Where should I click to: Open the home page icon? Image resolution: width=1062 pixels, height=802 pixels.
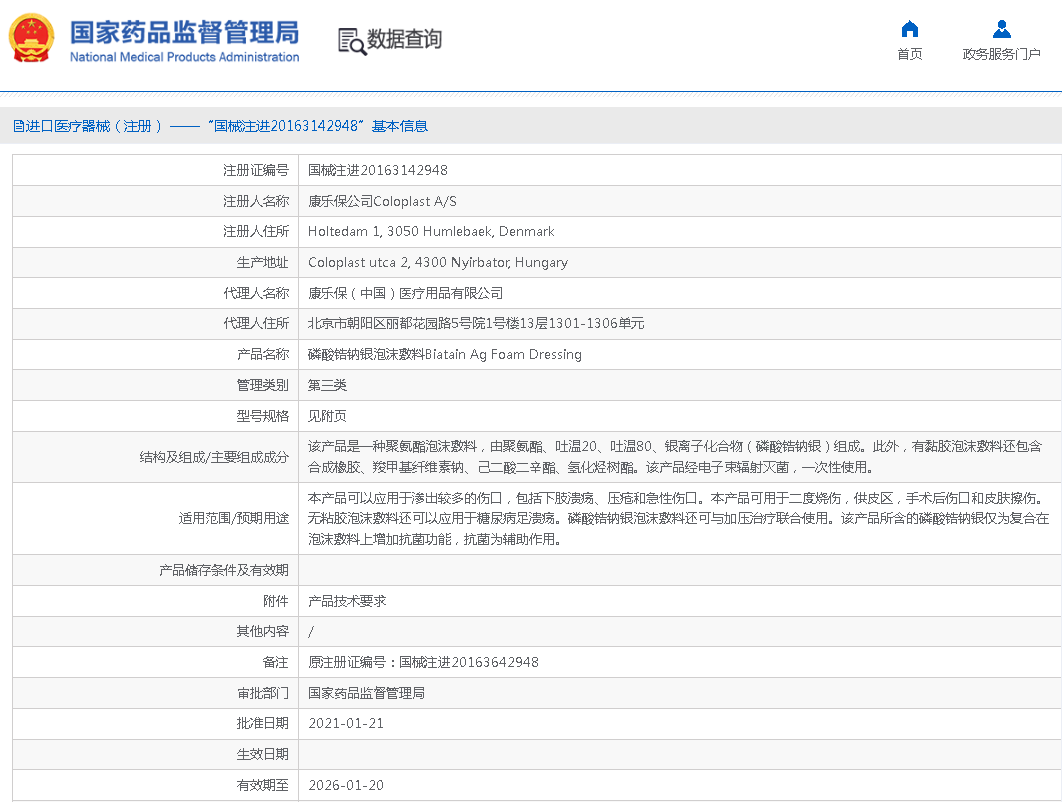click(910, 29)
